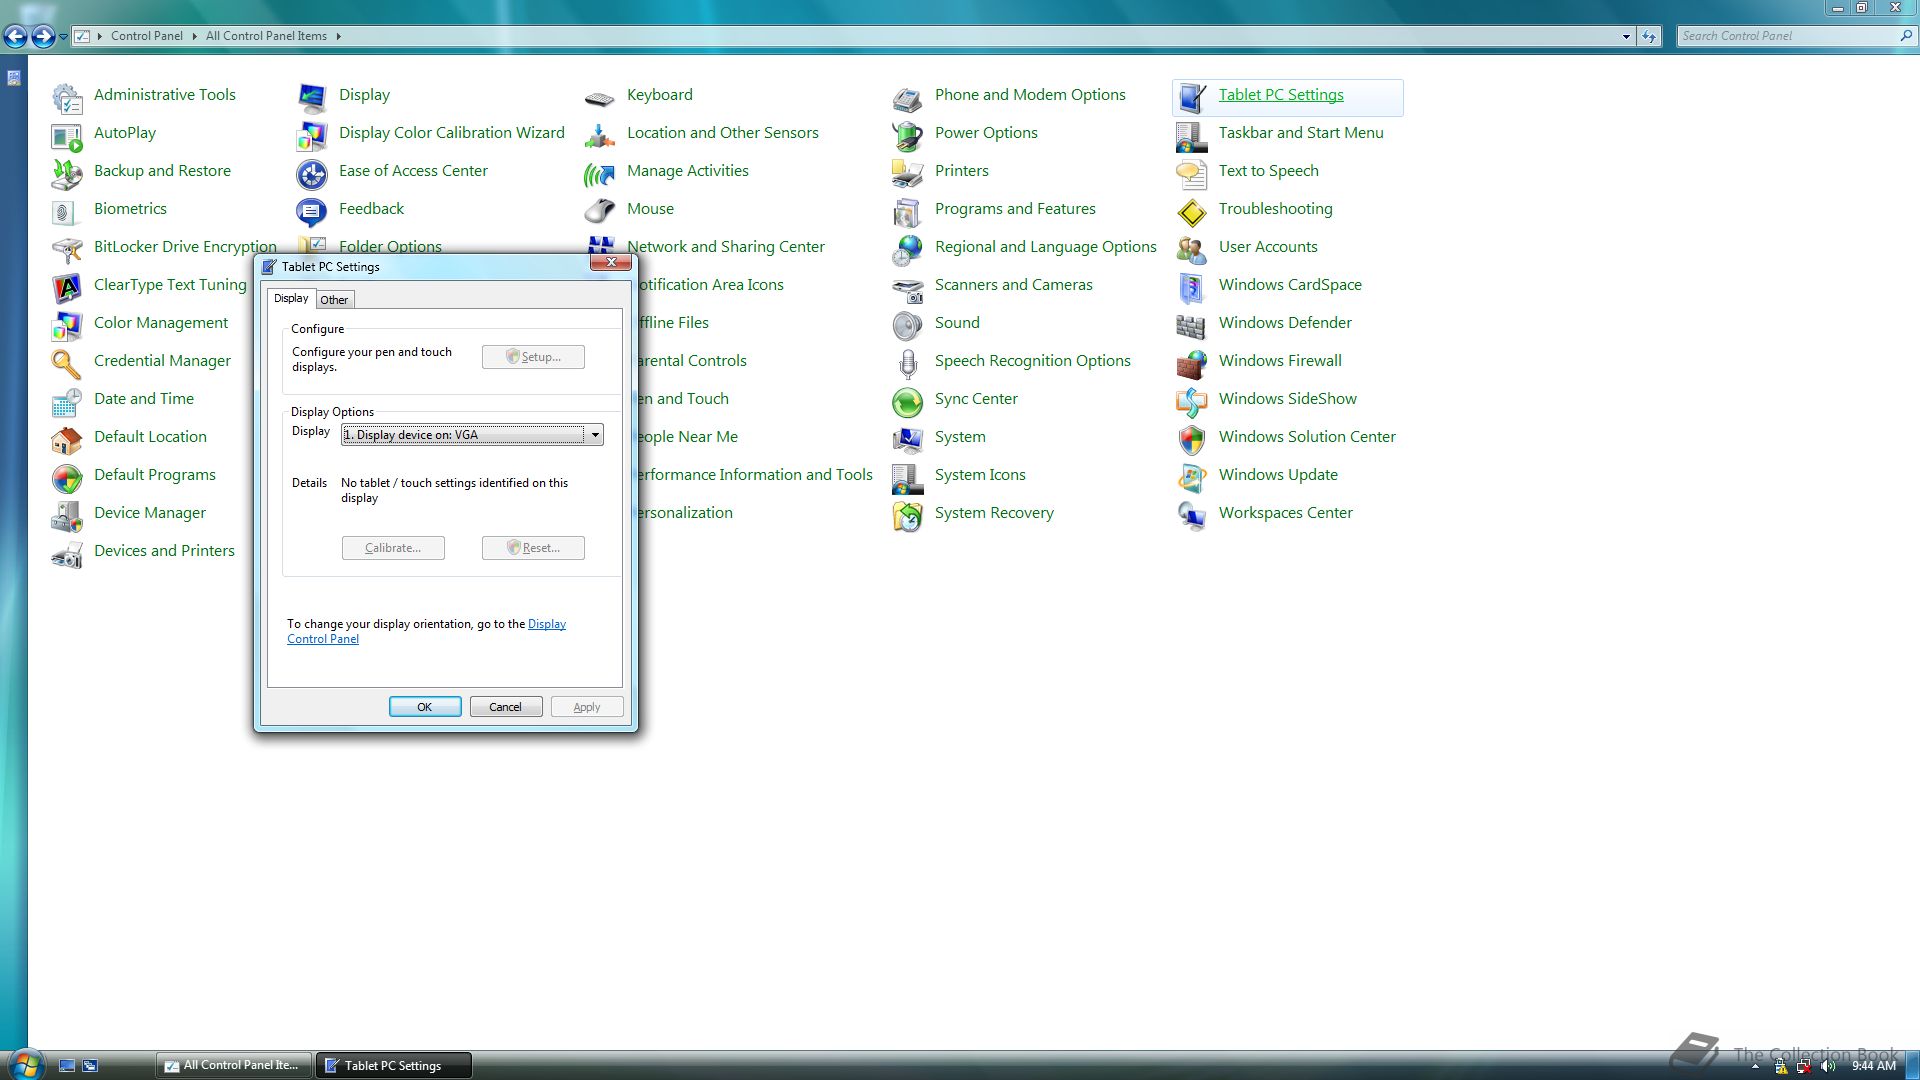
Task: Click the Reset... button
Action: (533, 548)
